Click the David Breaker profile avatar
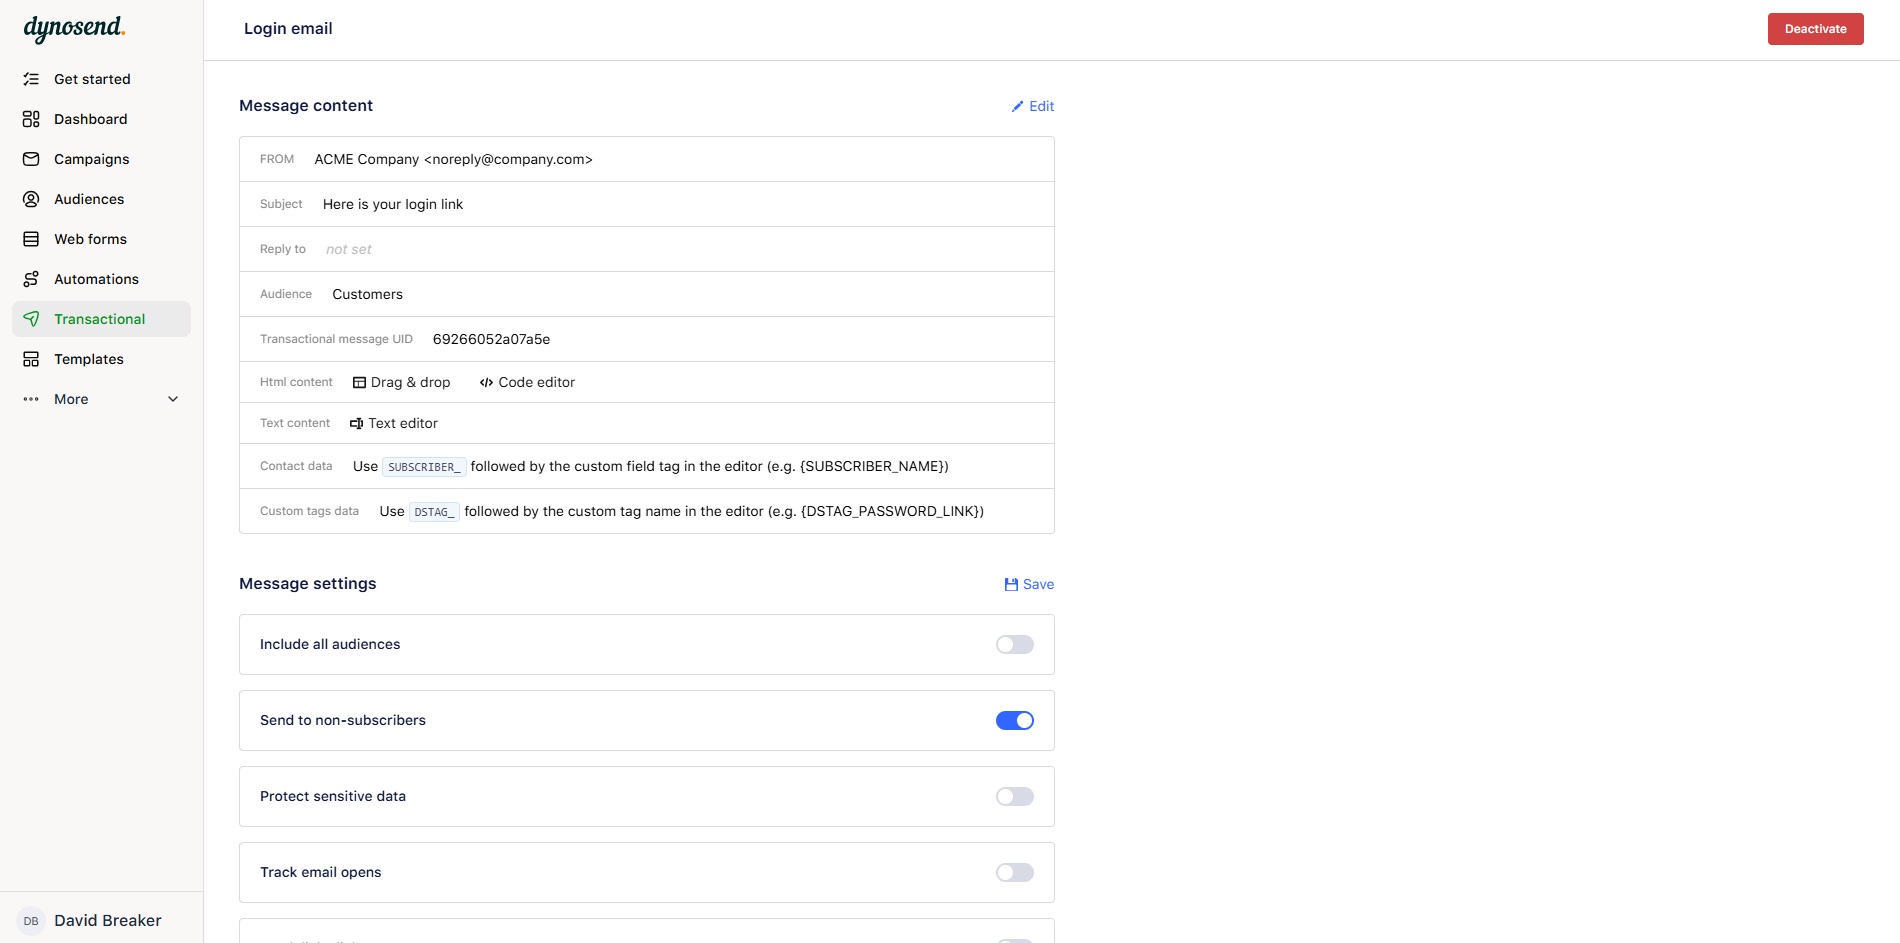Screen dimensions: 1900x943 30,920
